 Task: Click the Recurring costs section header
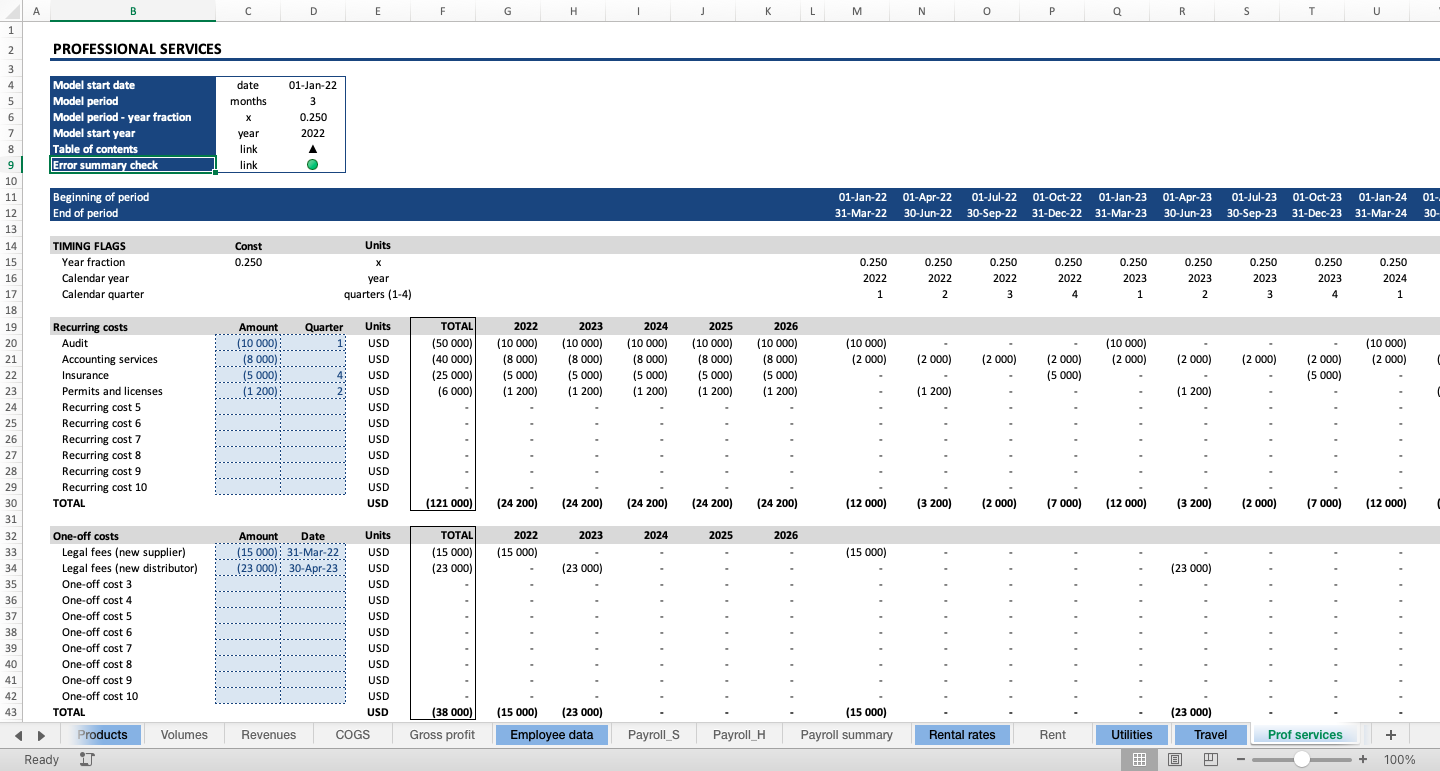tap(133, 327)
